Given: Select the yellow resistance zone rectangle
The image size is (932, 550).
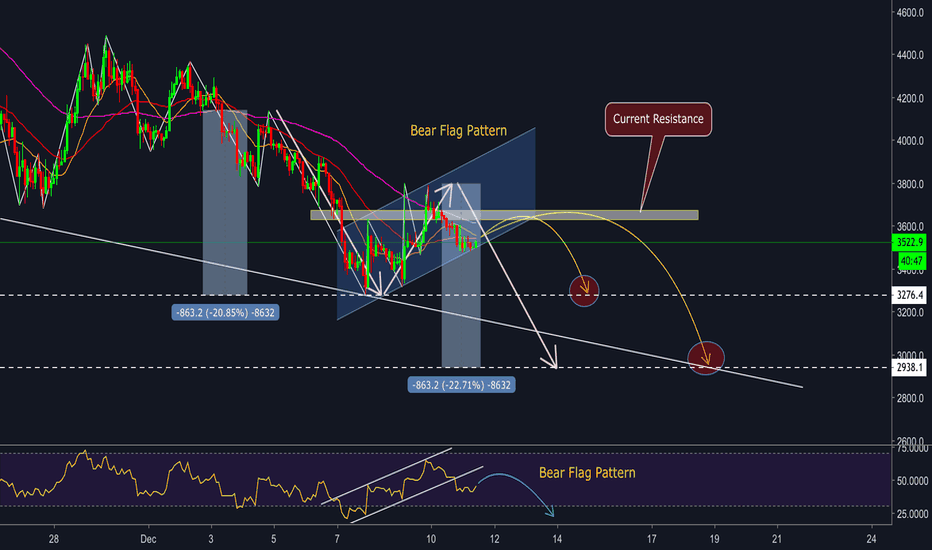Looking at the screenshot, I should pos(504,215).
